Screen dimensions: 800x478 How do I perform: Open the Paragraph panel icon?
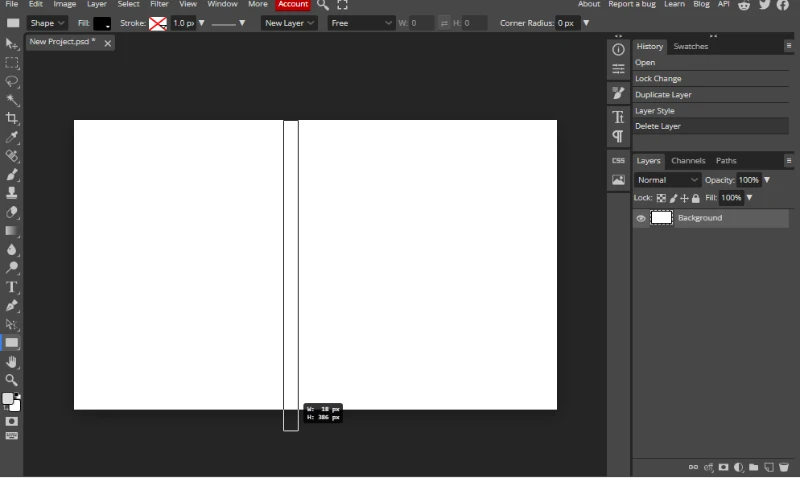click(x=618, y=136)
